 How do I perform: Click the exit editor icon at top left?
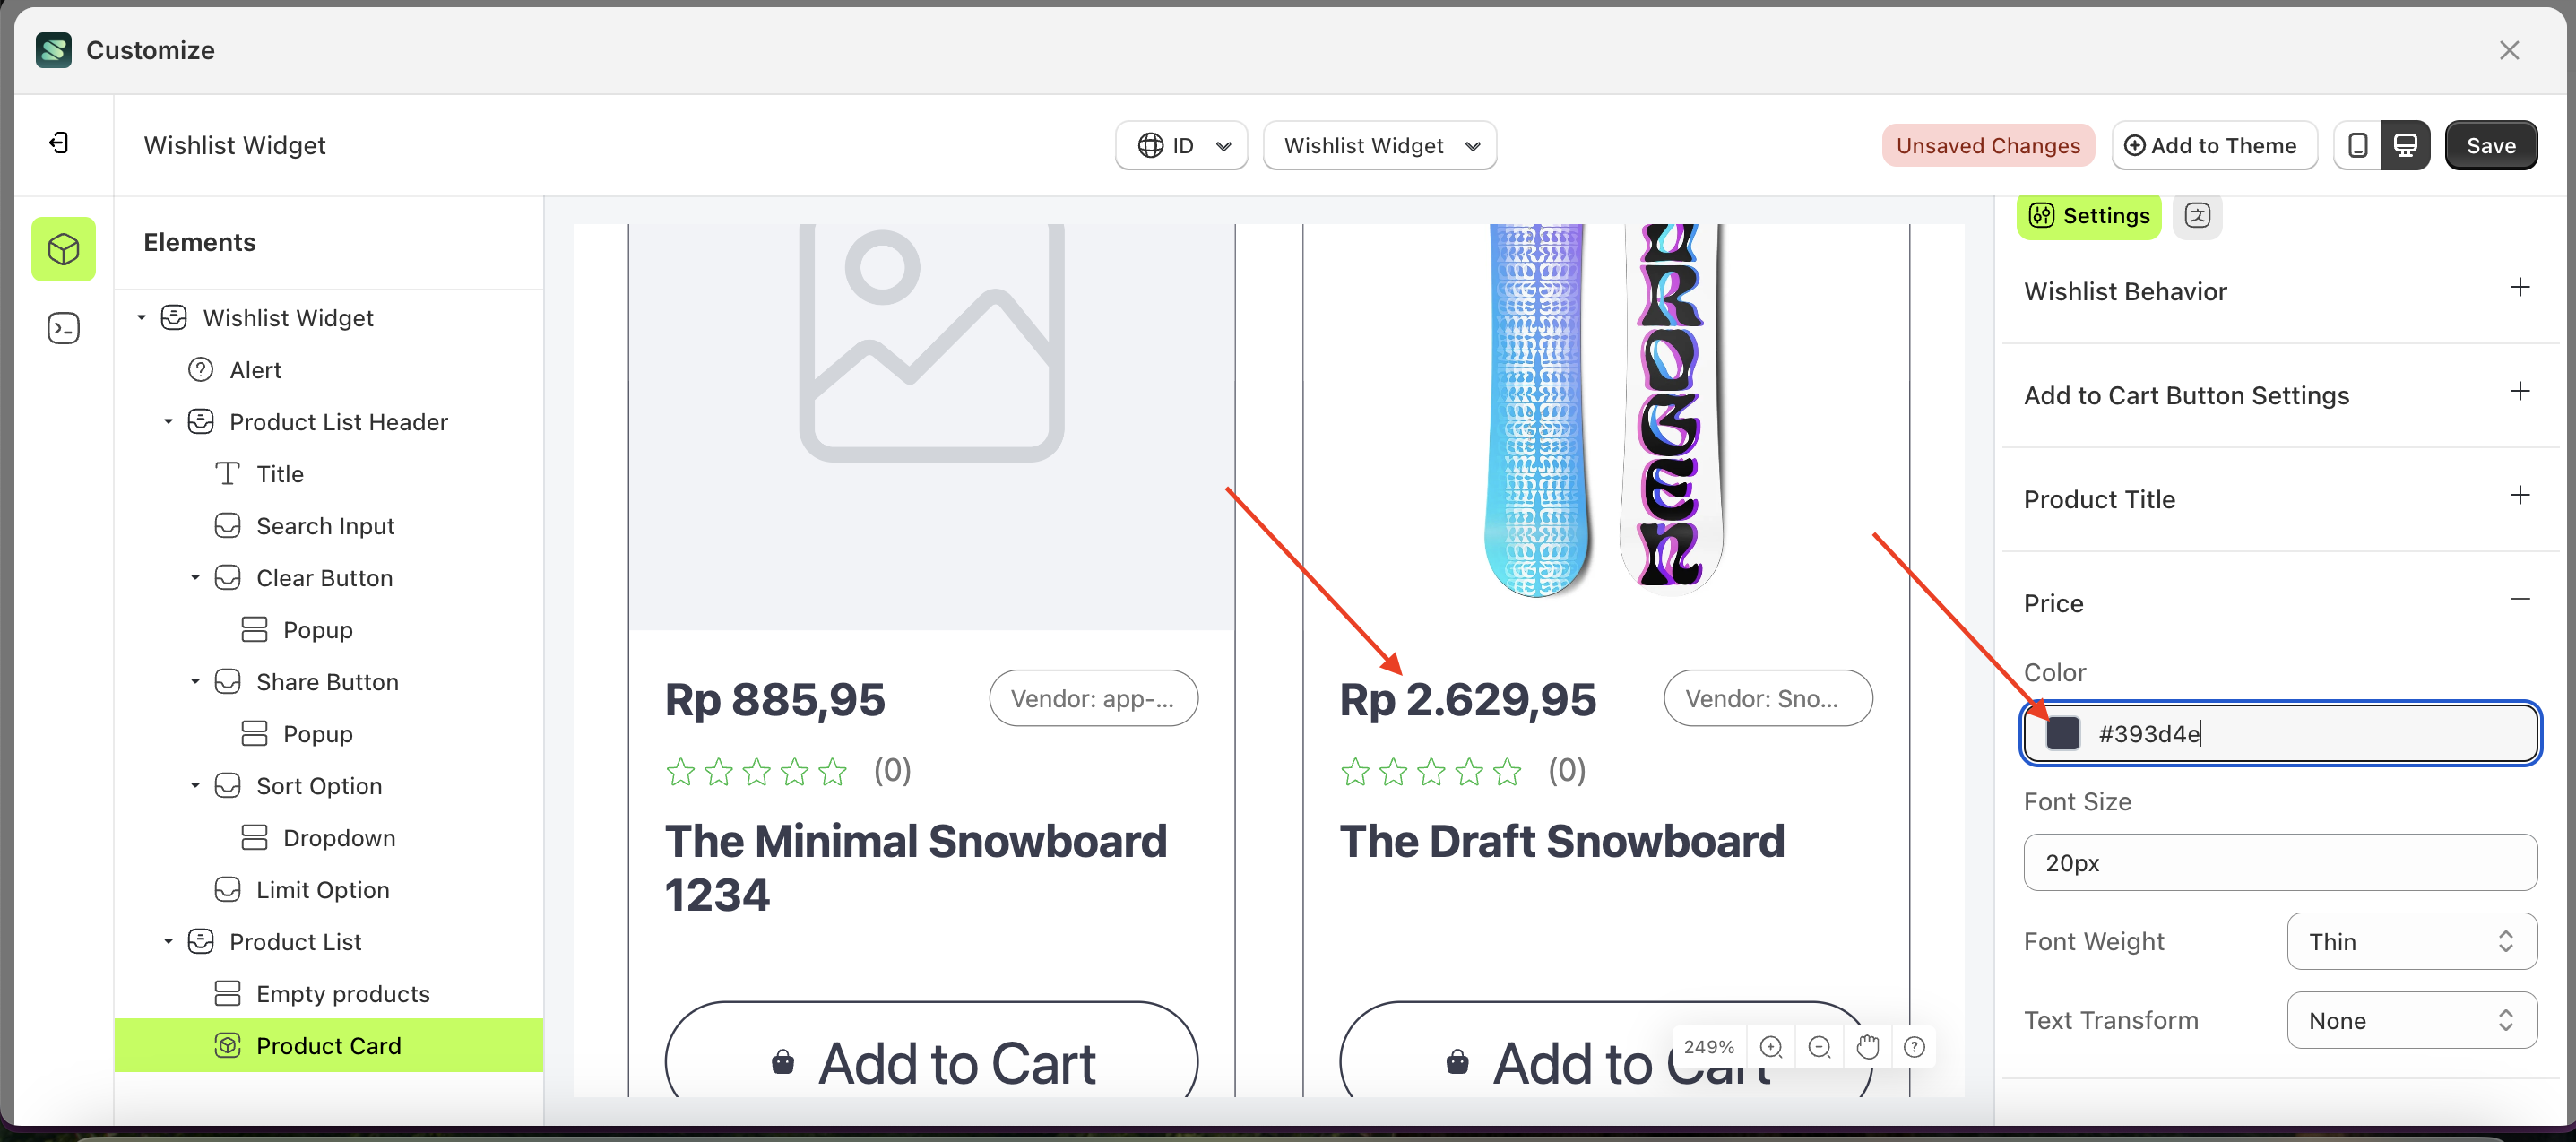point(59,144)
